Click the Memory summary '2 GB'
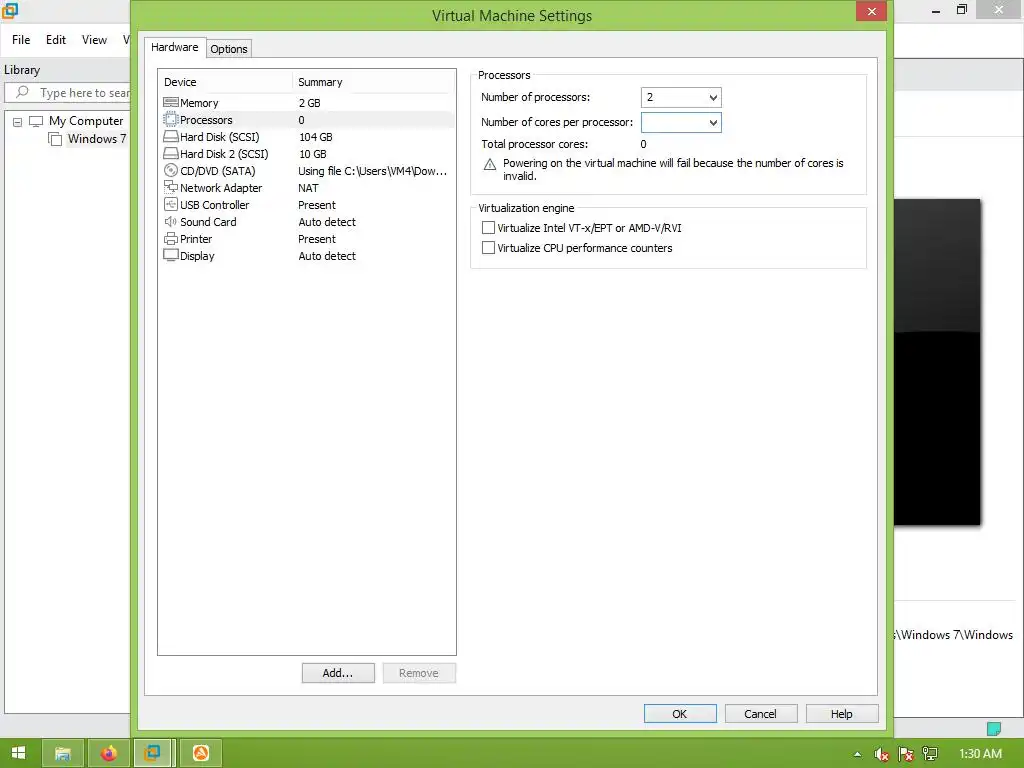 310,103
